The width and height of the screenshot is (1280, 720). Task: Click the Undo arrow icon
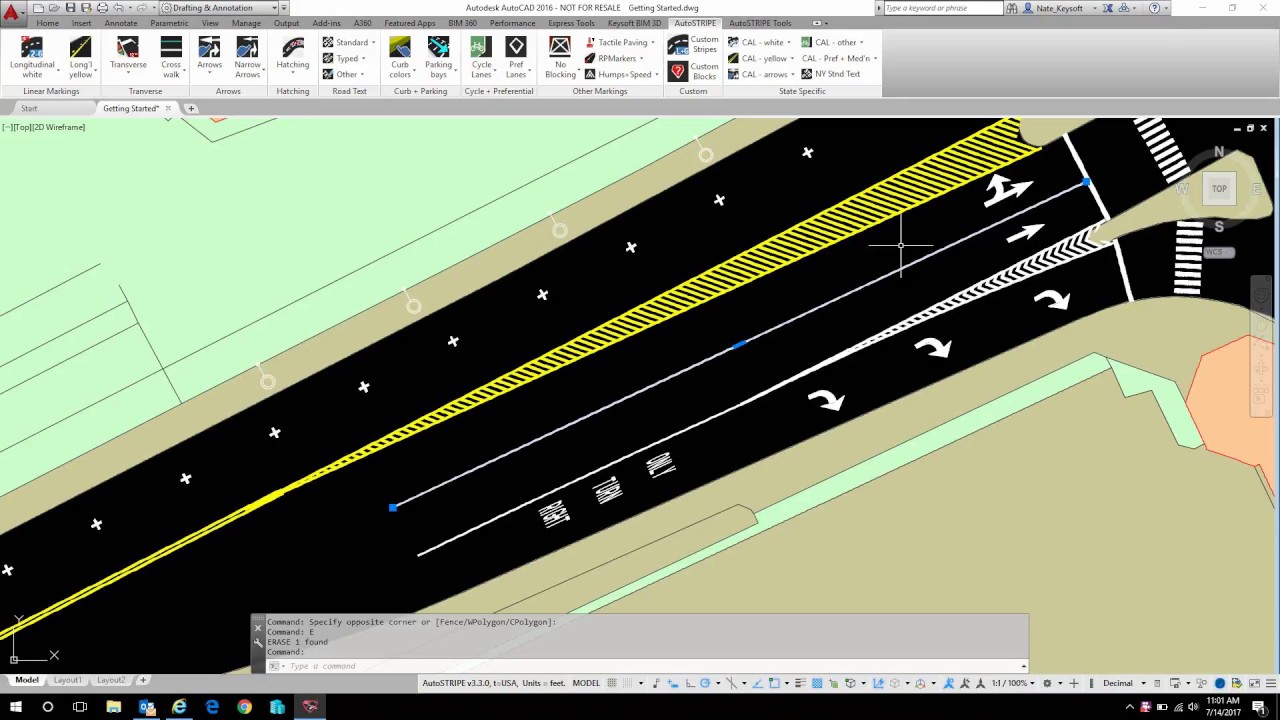click(118, 8)
